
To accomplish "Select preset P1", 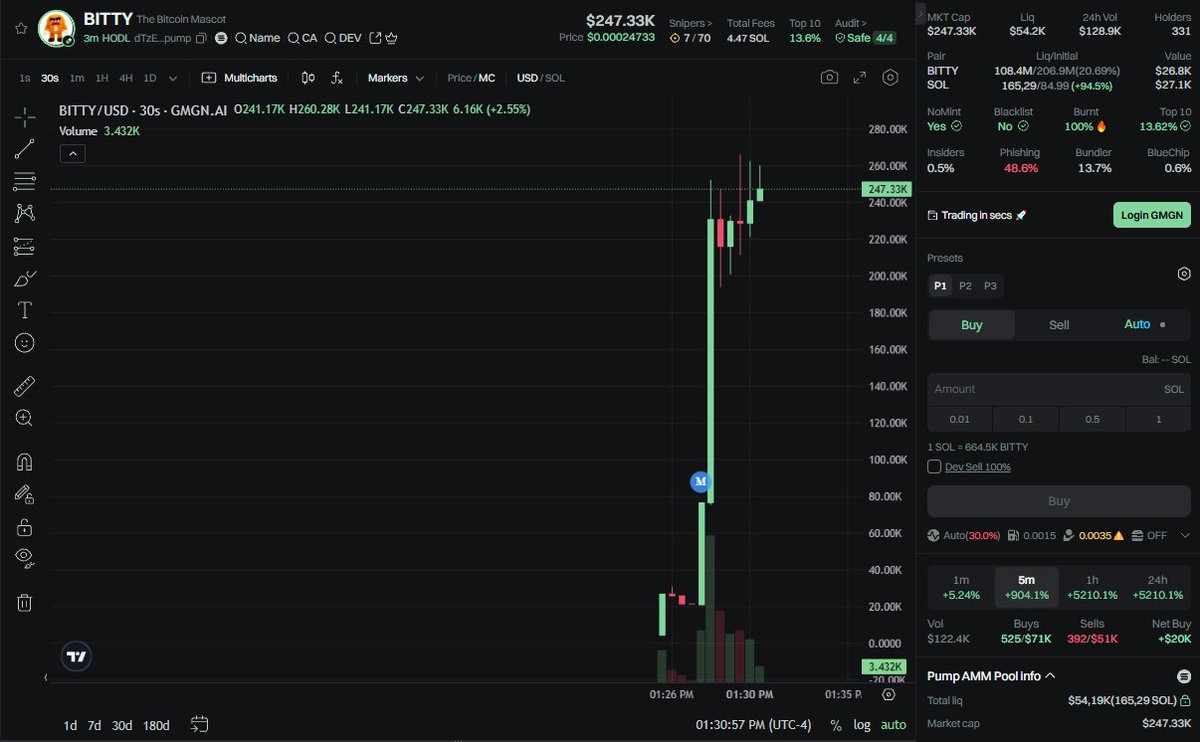I will pos(940,286).
